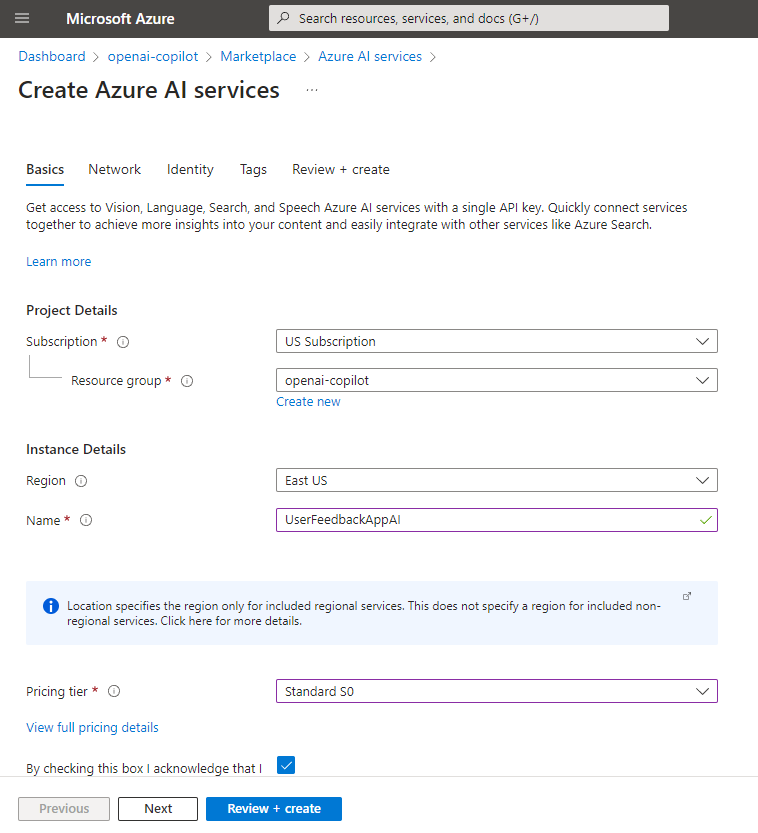
Task: Click the Instance Details heading
Action: (x=76, y=449)
